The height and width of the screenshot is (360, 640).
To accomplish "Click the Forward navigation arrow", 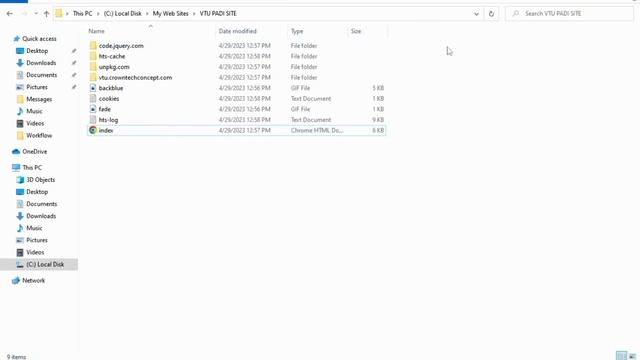I will [x=24, y=13].
